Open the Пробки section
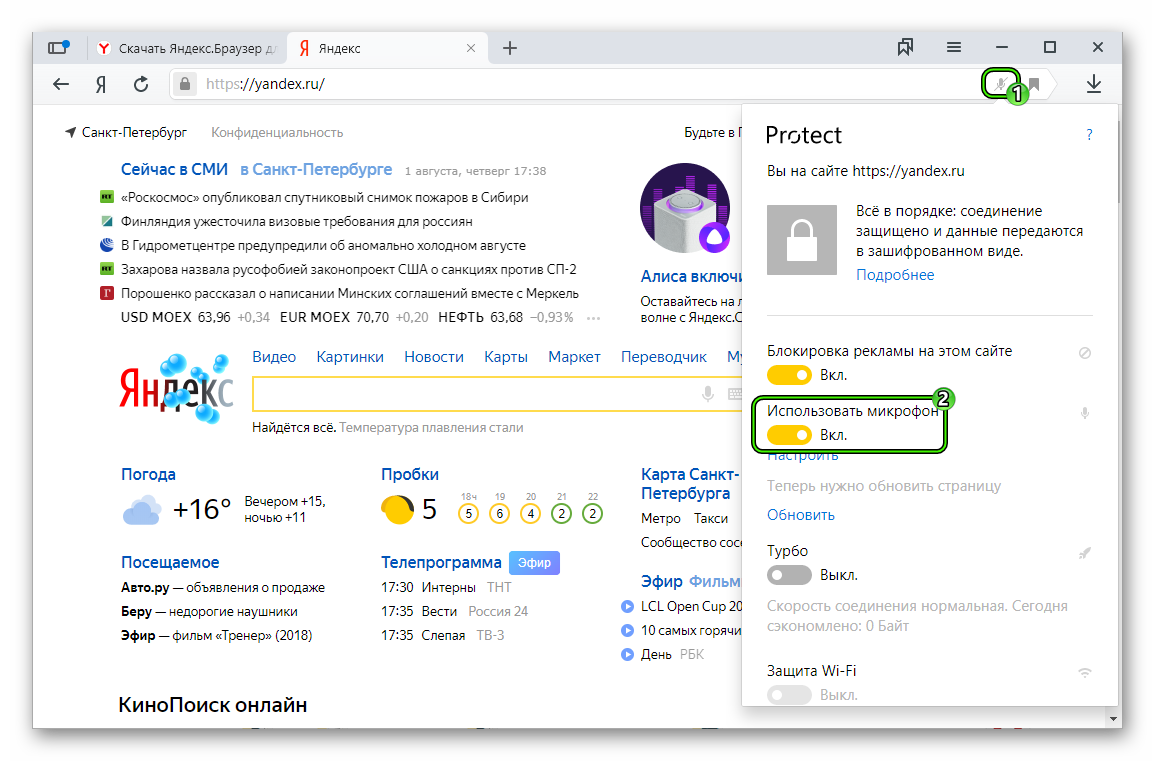 point(410,474)
